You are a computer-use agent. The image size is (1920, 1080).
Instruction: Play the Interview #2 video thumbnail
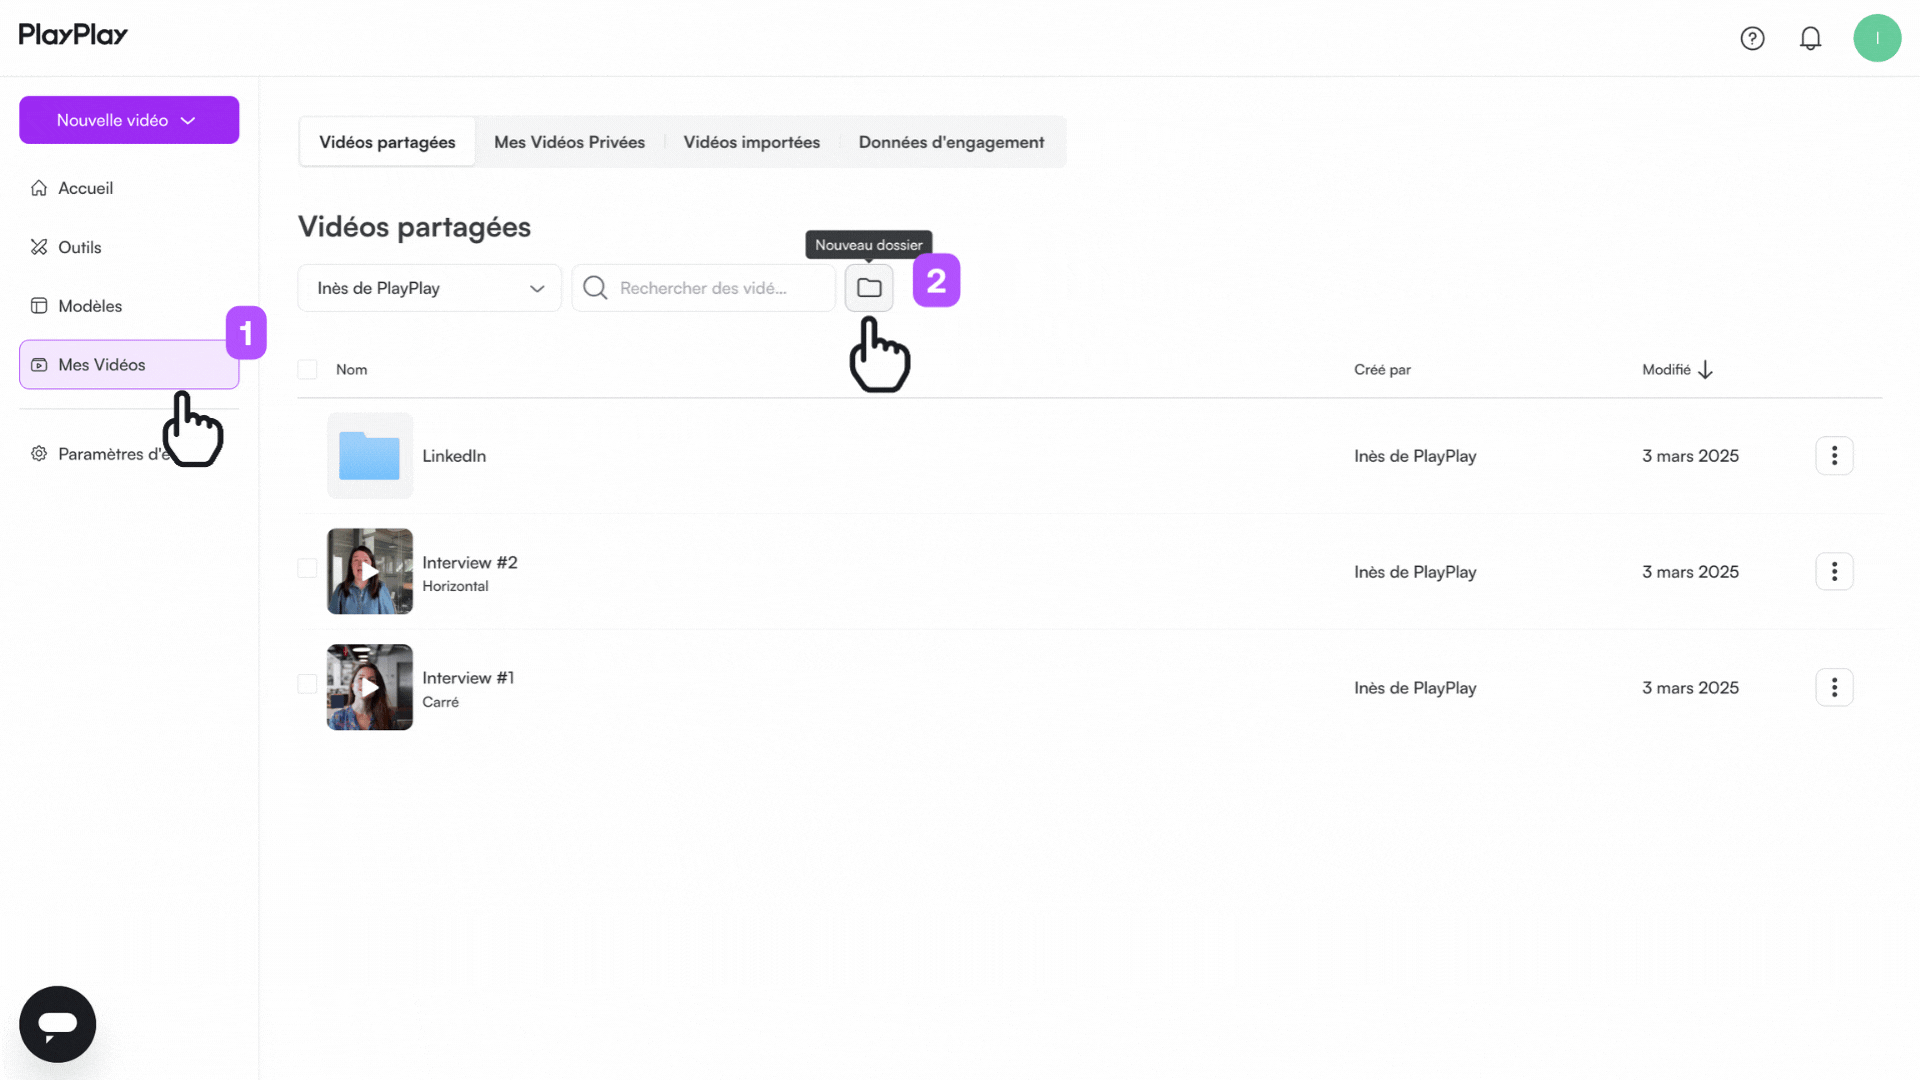point(369,571)
